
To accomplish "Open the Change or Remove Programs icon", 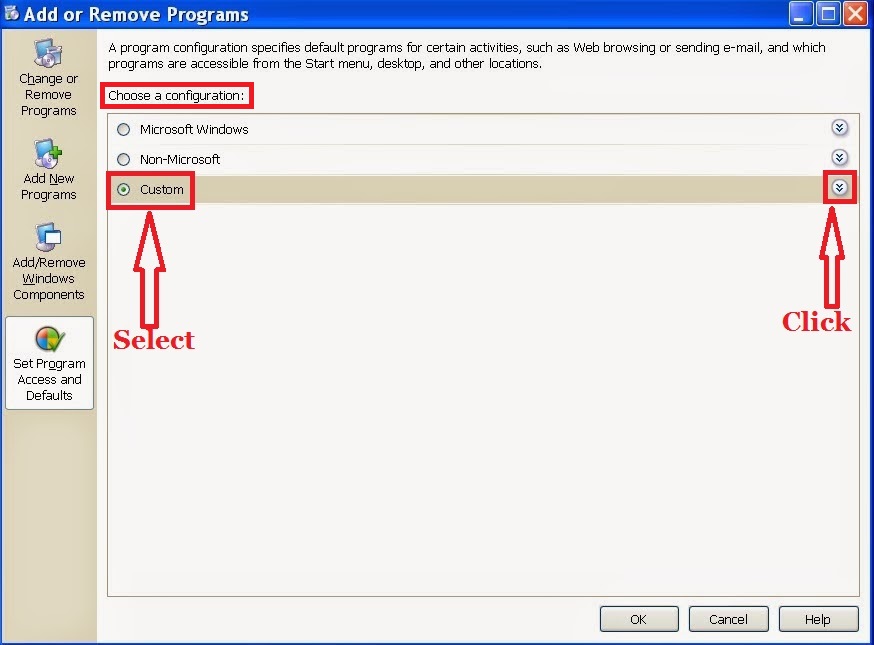I will coord(48,54).
